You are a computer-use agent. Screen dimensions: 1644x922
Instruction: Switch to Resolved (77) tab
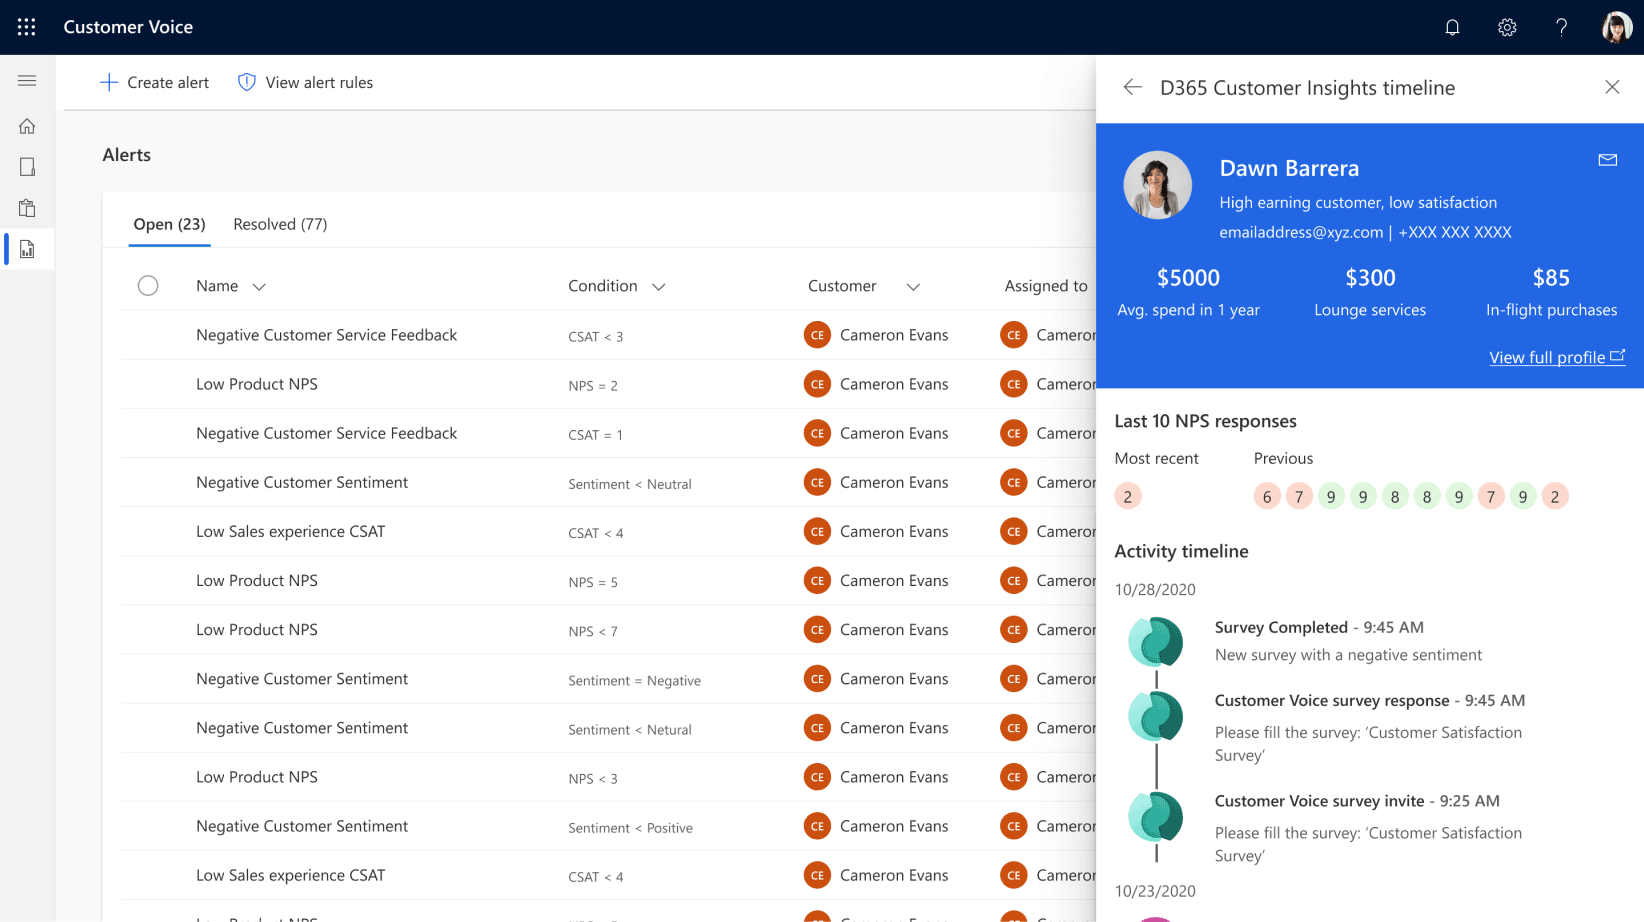(280, 224)
